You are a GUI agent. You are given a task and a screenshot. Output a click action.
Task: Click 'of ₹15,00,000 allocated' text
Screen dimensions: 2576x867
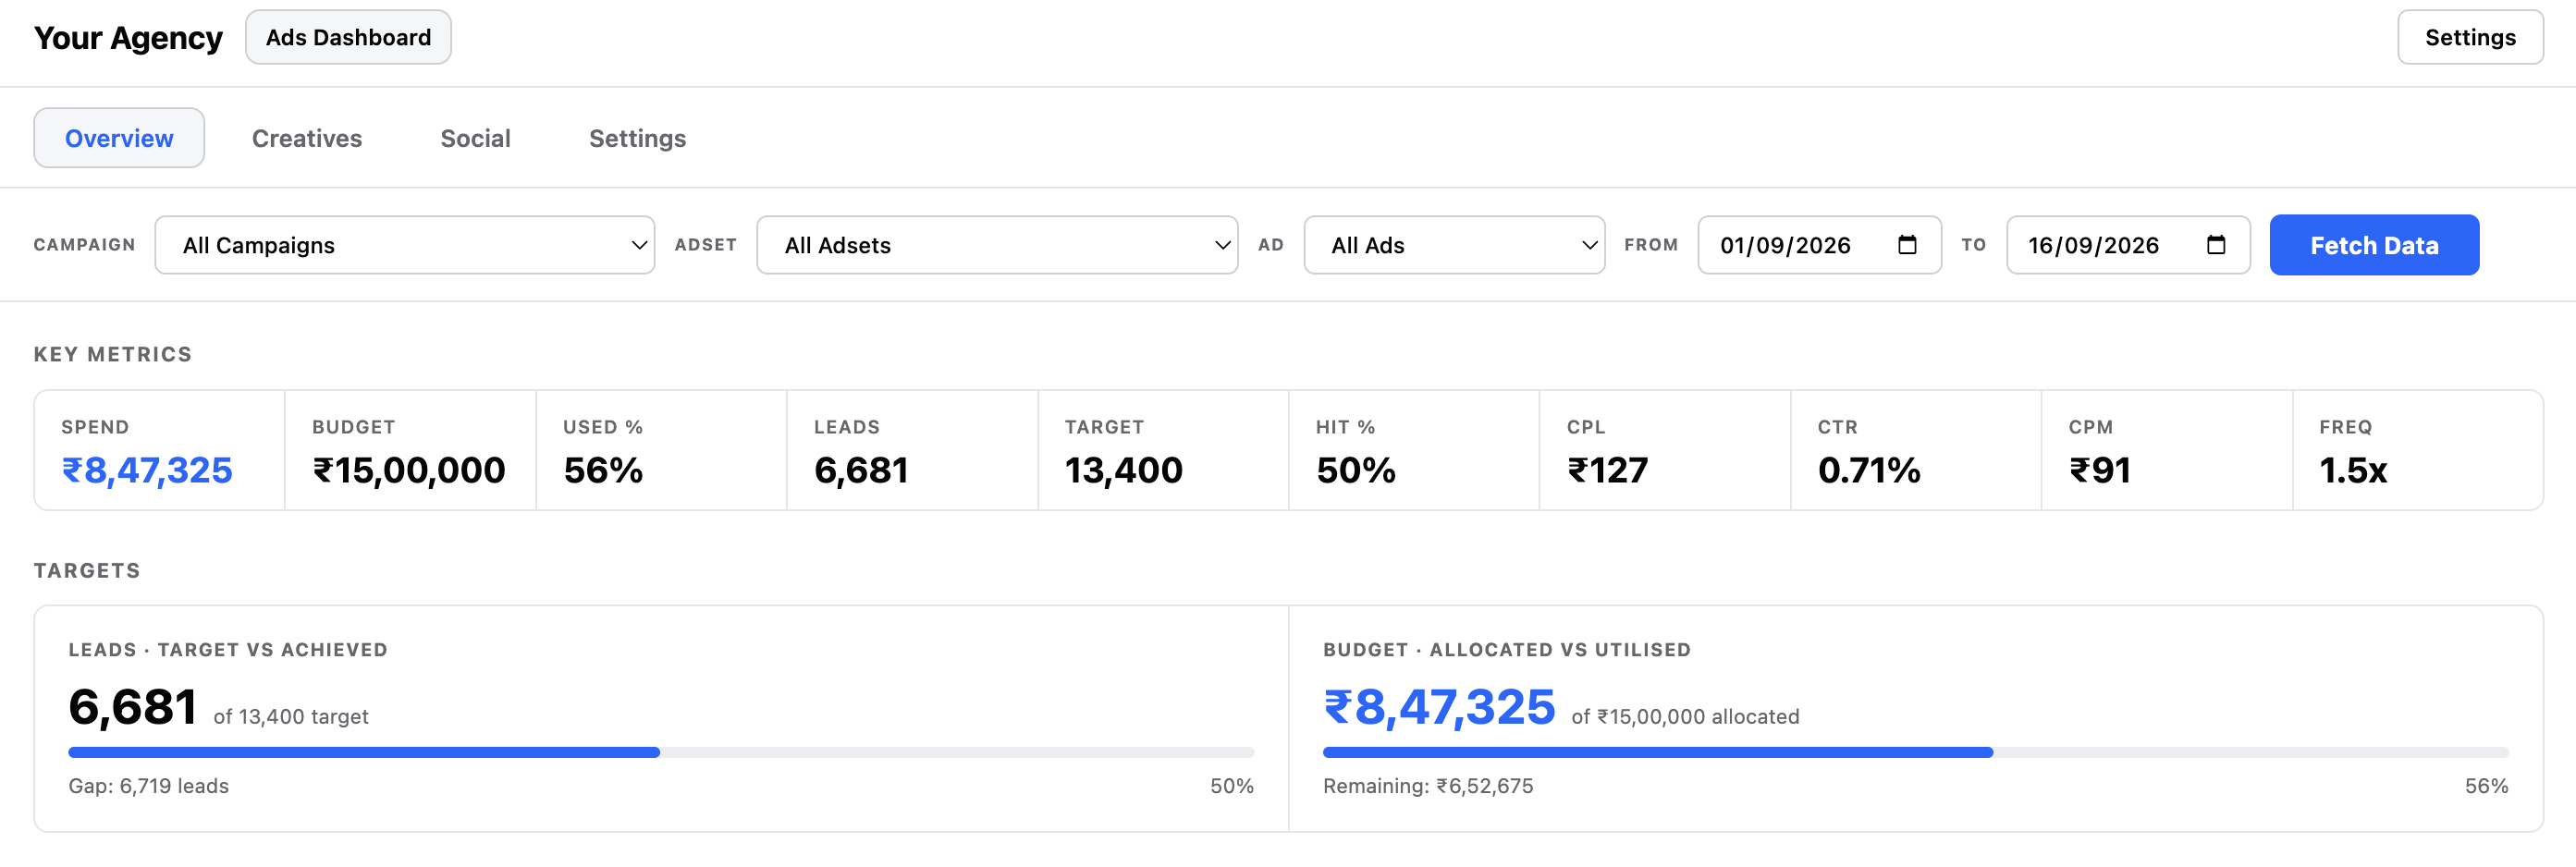click(1685, 716)
